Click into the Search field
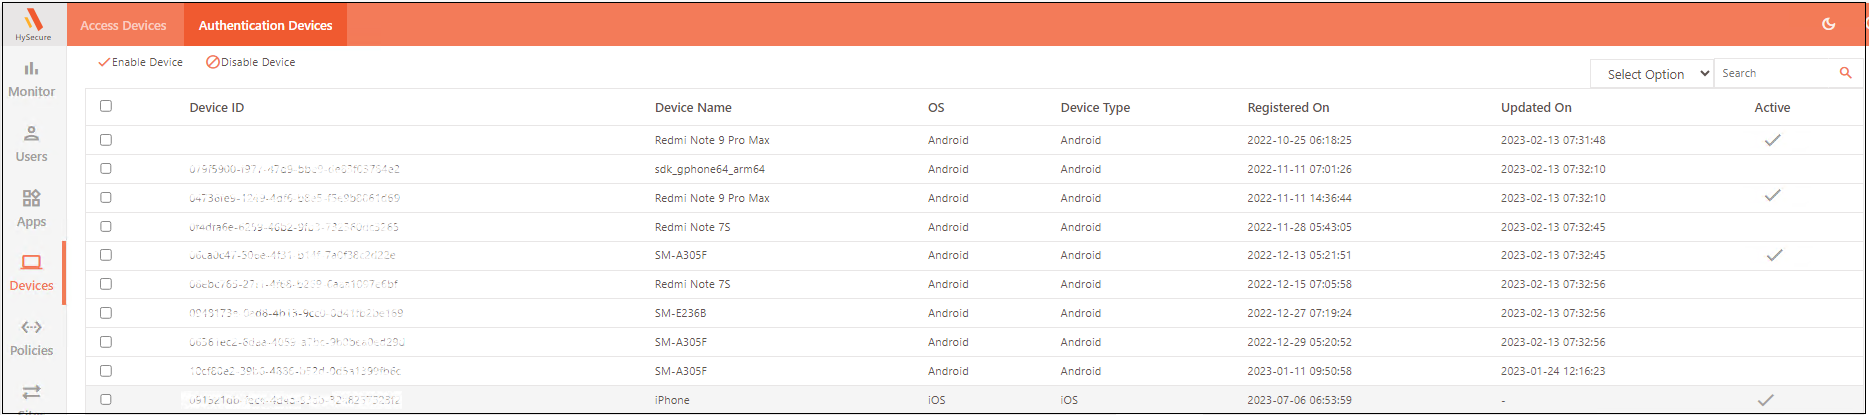 point(1776,73)
